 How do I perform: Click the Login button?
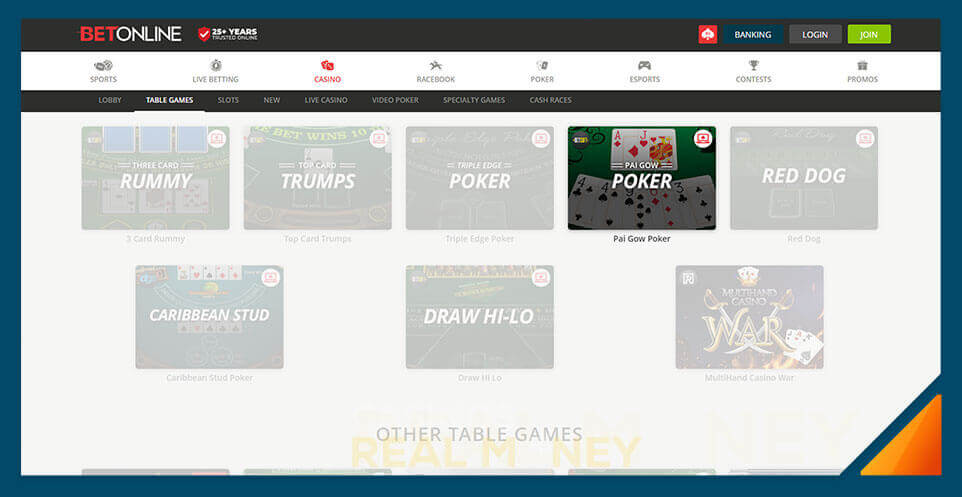pos(815,34)
